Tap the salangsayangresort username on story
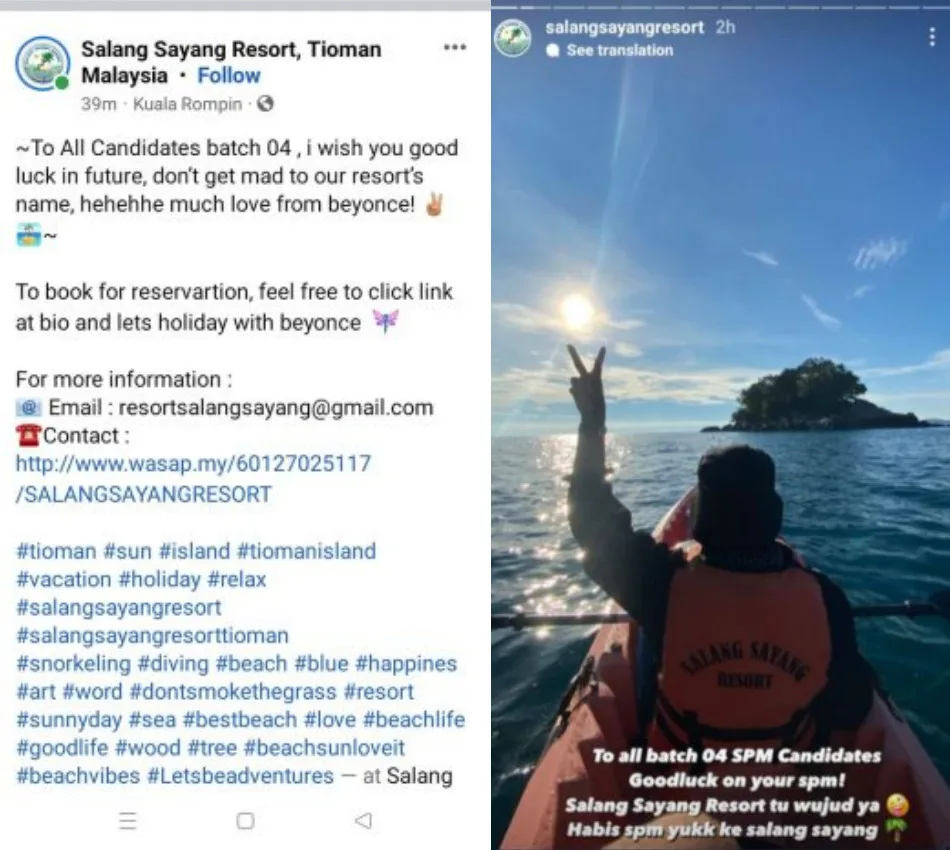The image size is (950, 850). [624, 27]
